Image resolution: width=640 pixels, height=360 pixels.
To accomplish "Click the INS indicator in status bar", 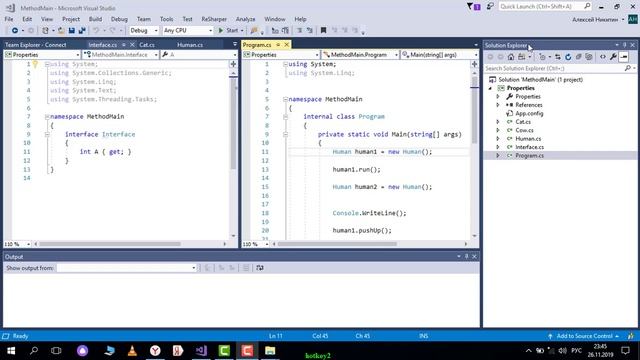I will [x=423, y=336].
